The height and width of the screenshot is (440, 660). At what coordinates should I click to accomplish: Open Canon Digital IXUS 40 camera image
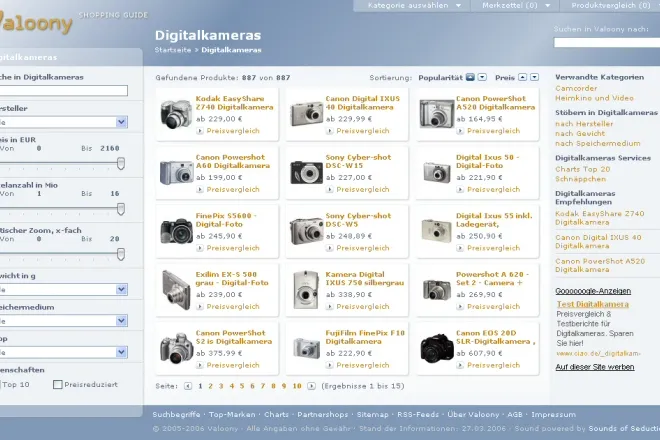306,114
